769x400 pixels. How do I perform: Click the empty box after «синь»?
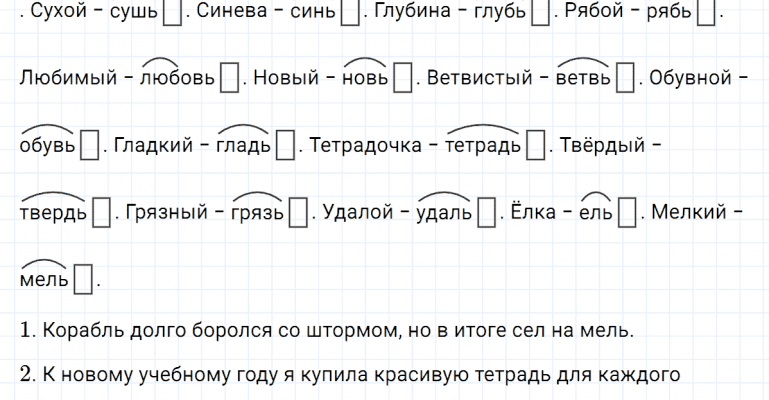point(350,15)
